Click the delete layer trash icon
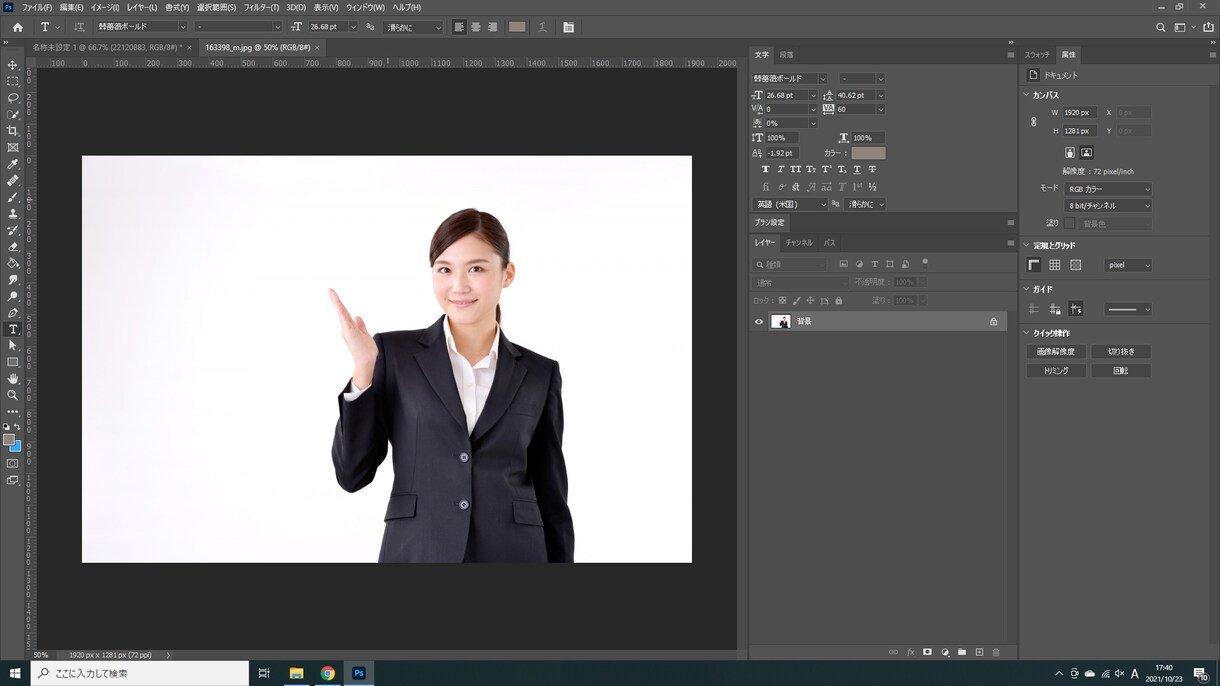Screen dimensions: 1220x686 996,652
